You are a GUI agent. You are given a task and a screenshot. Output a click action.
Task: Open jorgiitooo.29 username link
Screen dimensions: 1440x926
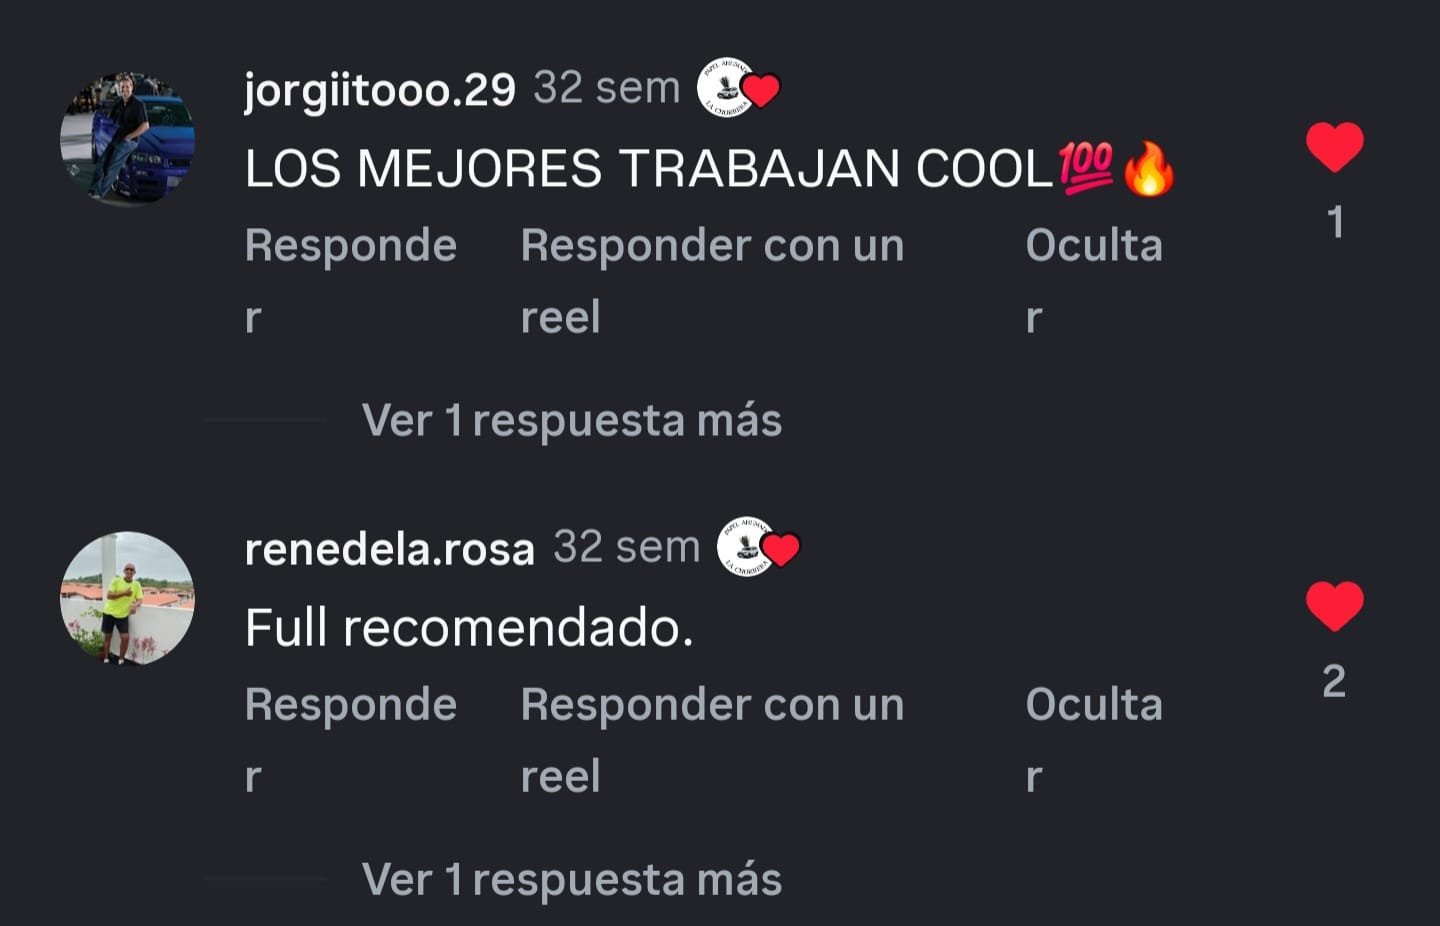(380, 90)
